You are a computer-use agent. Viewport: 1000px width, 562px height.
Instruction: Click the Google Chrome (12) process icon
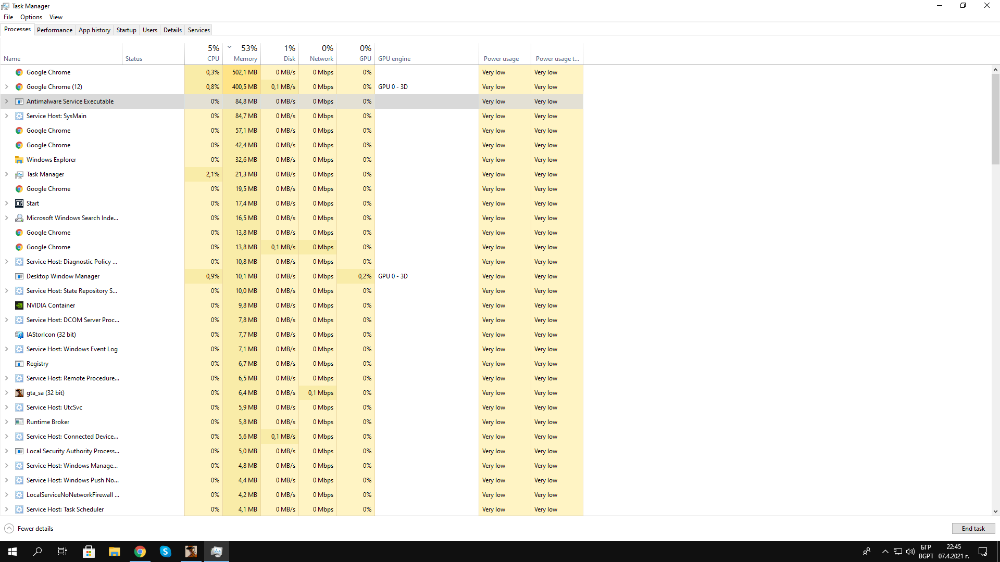(19, 87)
